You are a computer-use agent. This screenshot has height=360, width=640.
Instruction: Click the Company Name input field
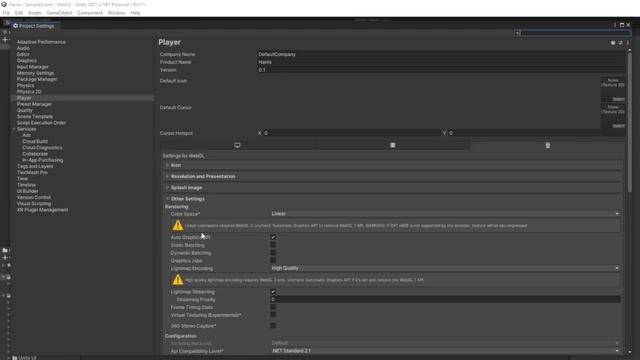pos(440,54)
